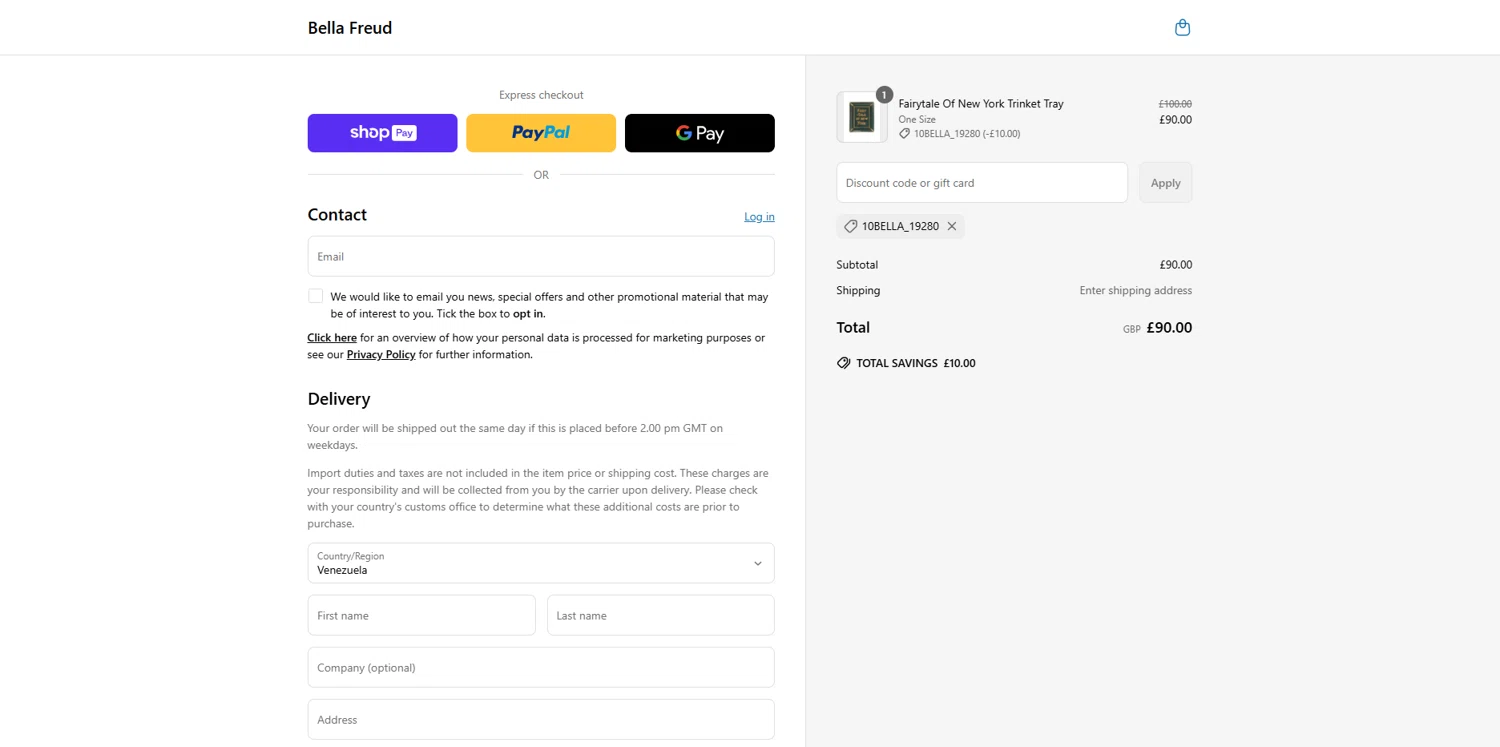Go to the Bella Freud store logo
1500x747 pixels.
pos(350,28)
